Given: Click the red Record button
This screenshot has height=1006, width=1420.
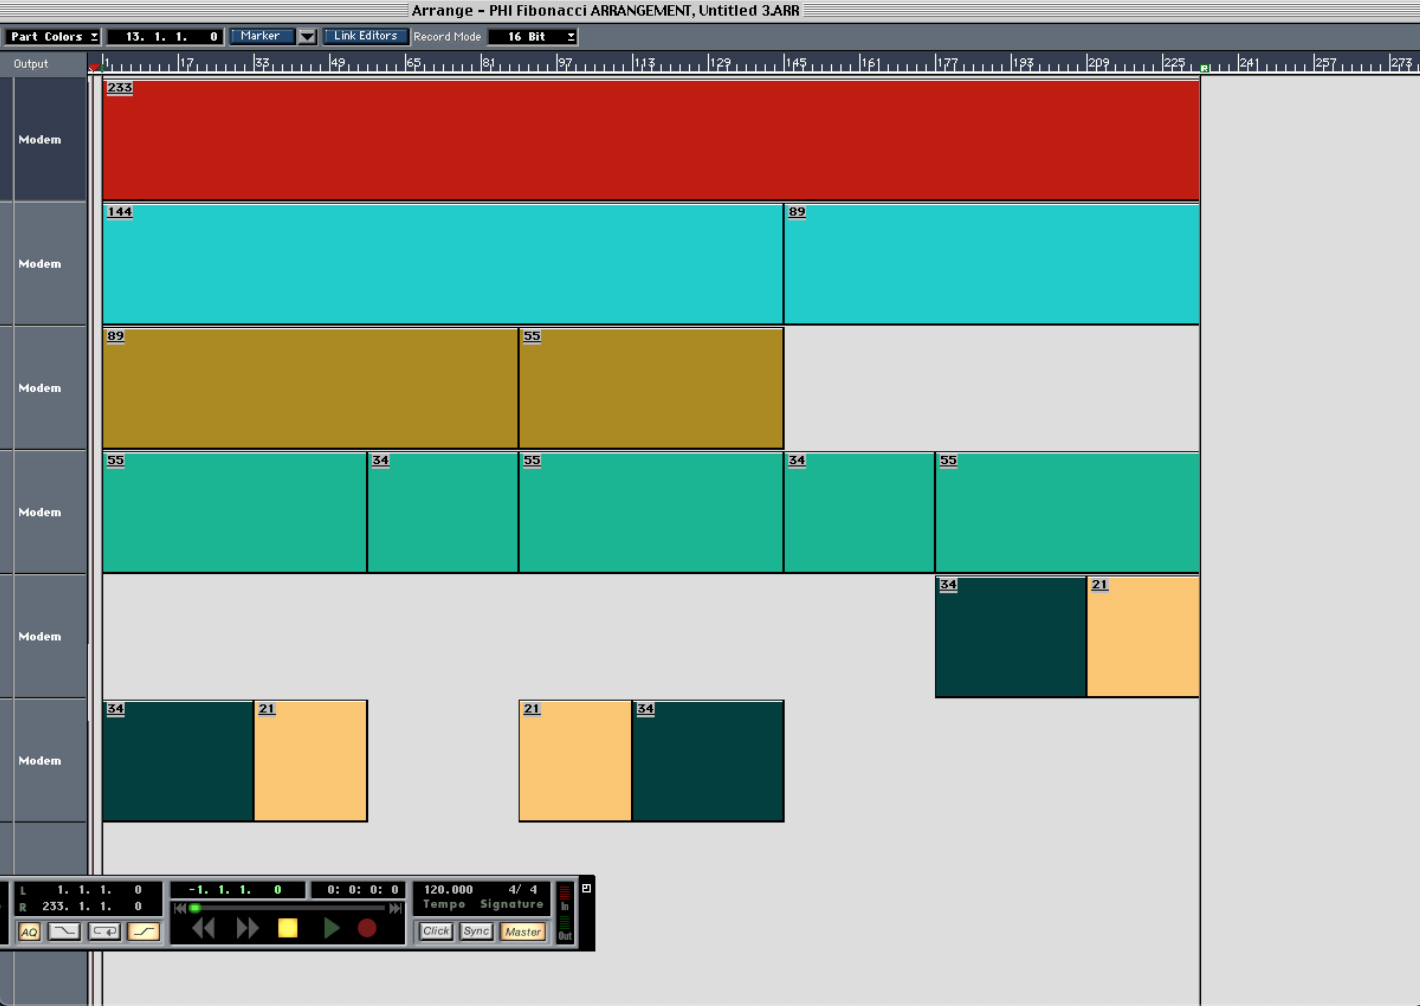Looking at the screenshot, I should (x=367, y=929).
